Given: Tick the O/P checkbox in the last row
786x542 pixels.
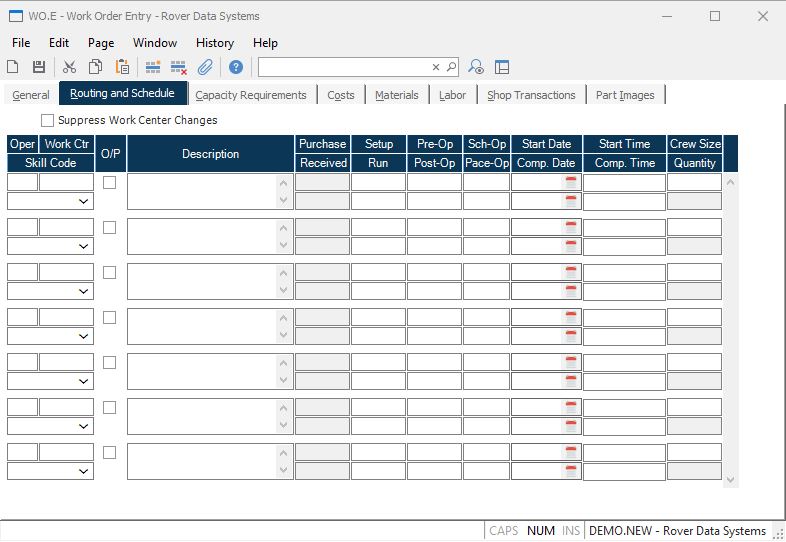Looking at the screenshot, I should 110,452.
